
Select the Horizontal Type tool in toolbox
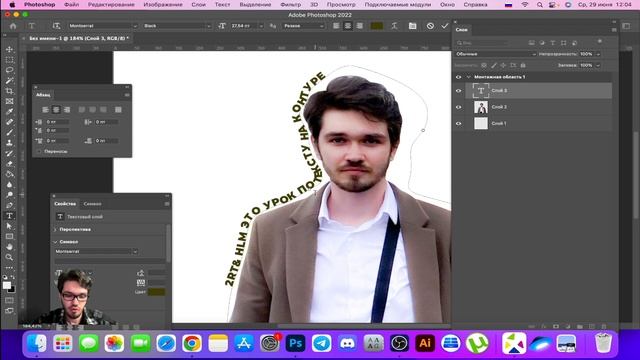point(9,216)
